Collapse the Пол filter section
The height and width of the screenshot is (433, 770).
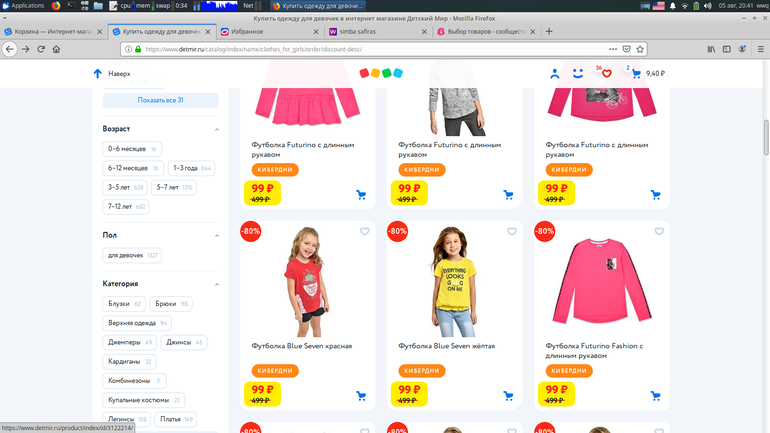point(217,235)
